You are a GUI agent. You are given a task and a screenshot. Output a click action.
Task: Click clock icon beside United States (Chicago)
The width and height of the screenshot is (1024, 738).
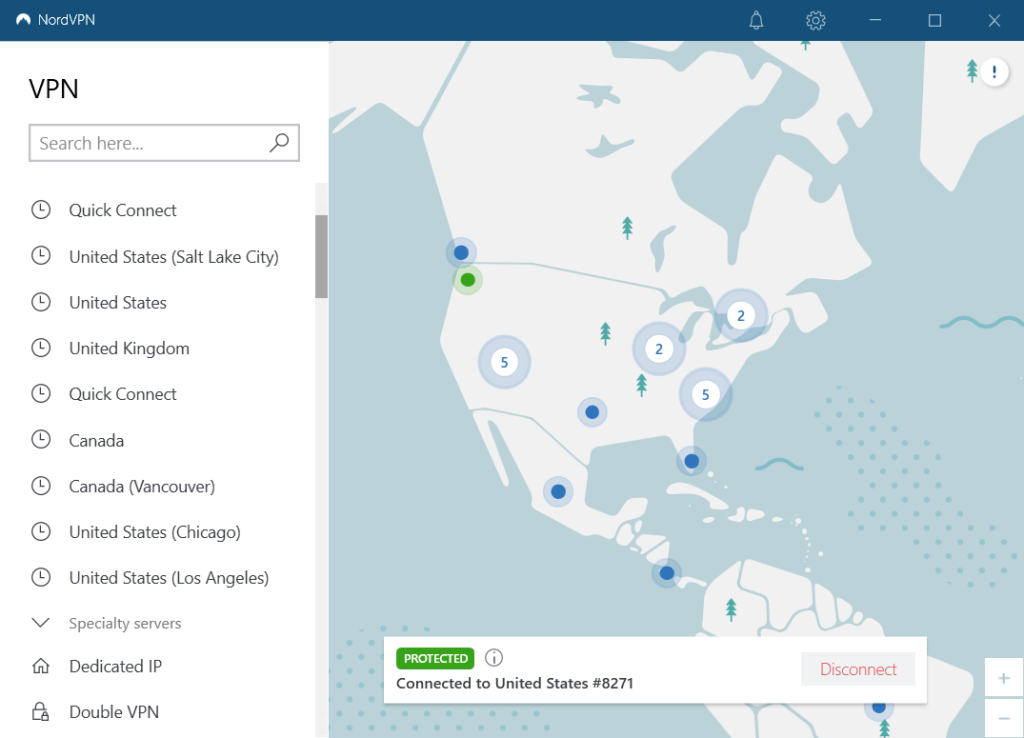(41, 531)
